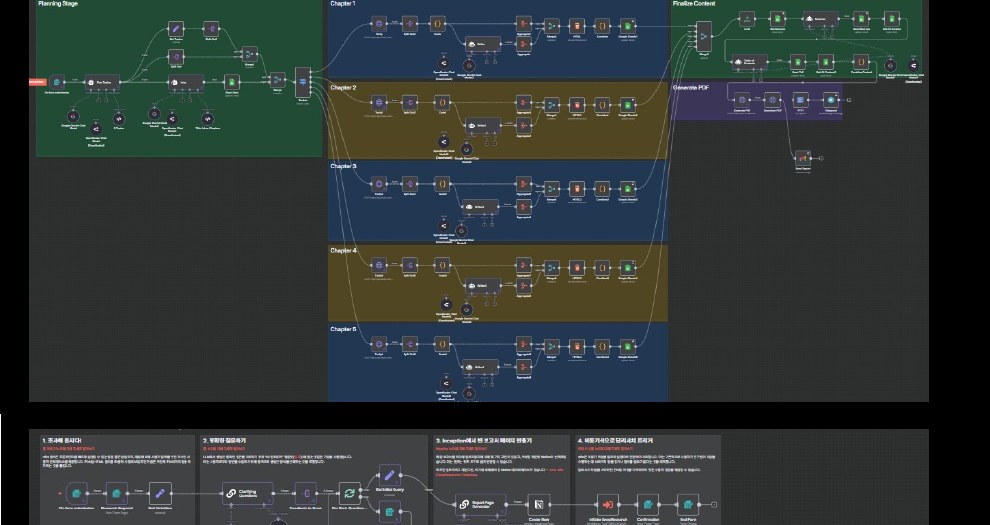Select the upper Aggregate node in Chapter 1
The width and height of the screenshot is (990, 525).
tap(523, 24)
